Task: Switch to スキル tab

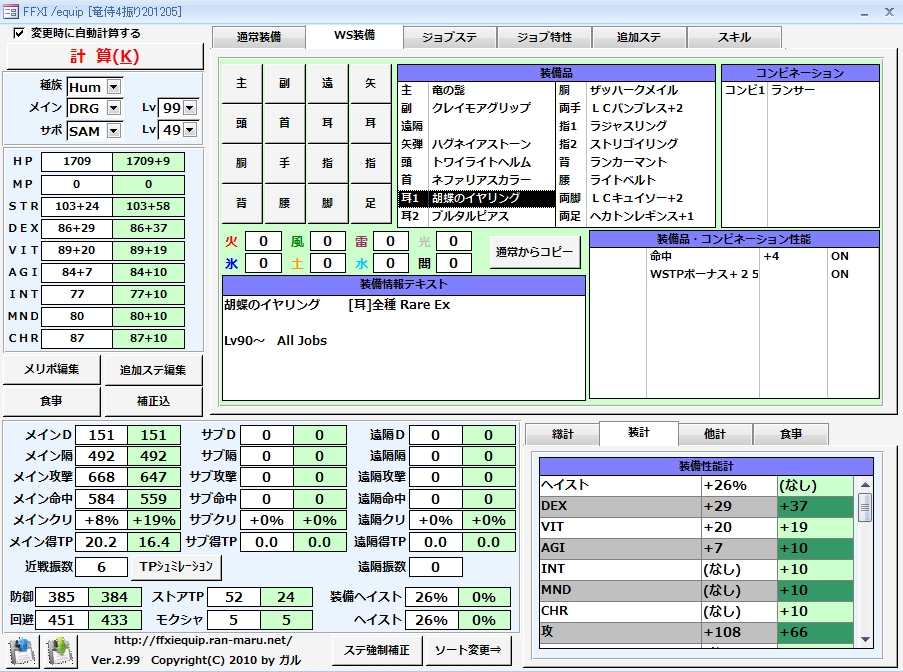Action: (734, 37)
